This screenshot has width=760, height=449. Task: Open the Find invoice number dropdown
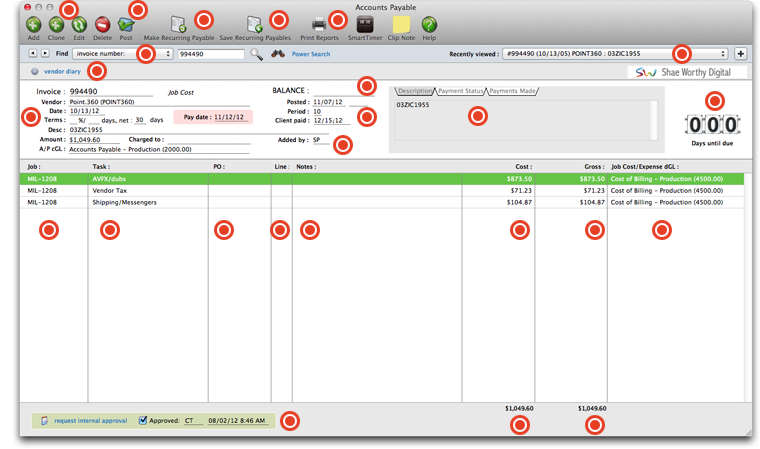click(x=122, y=54)
